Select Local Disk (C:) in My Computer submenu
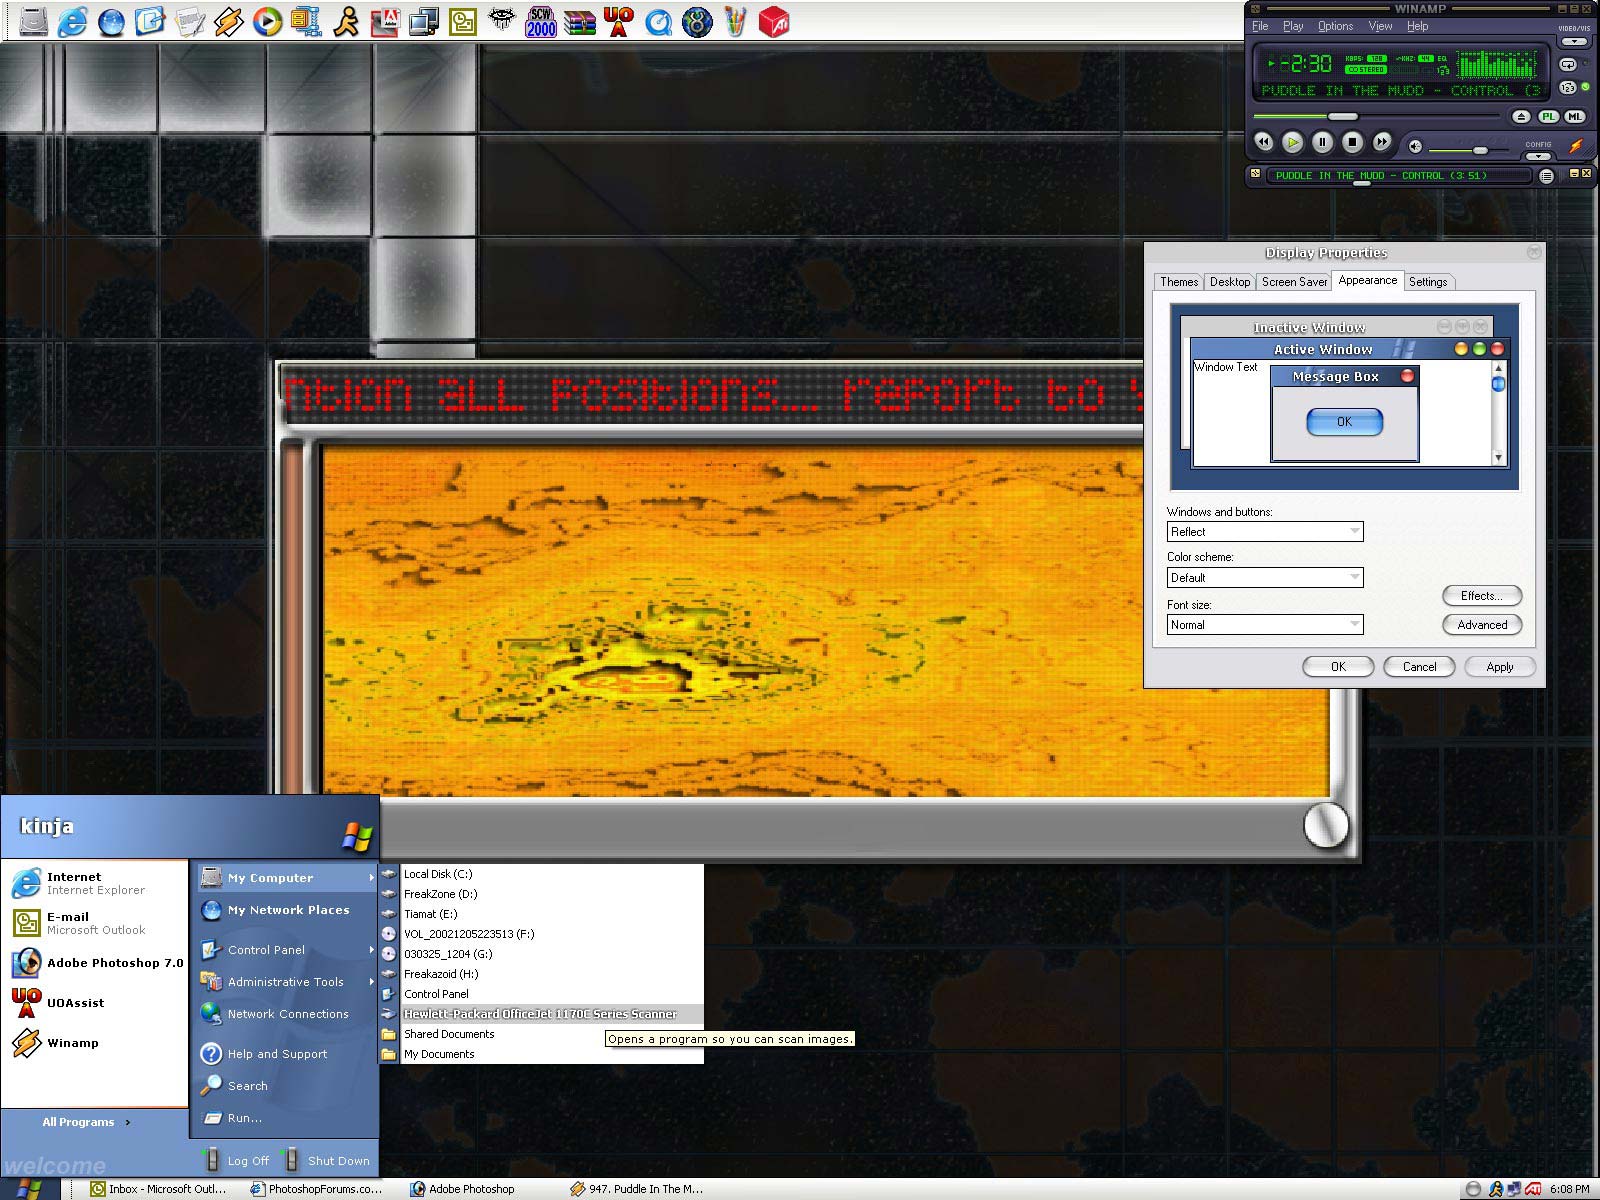 tap(438, 874)
